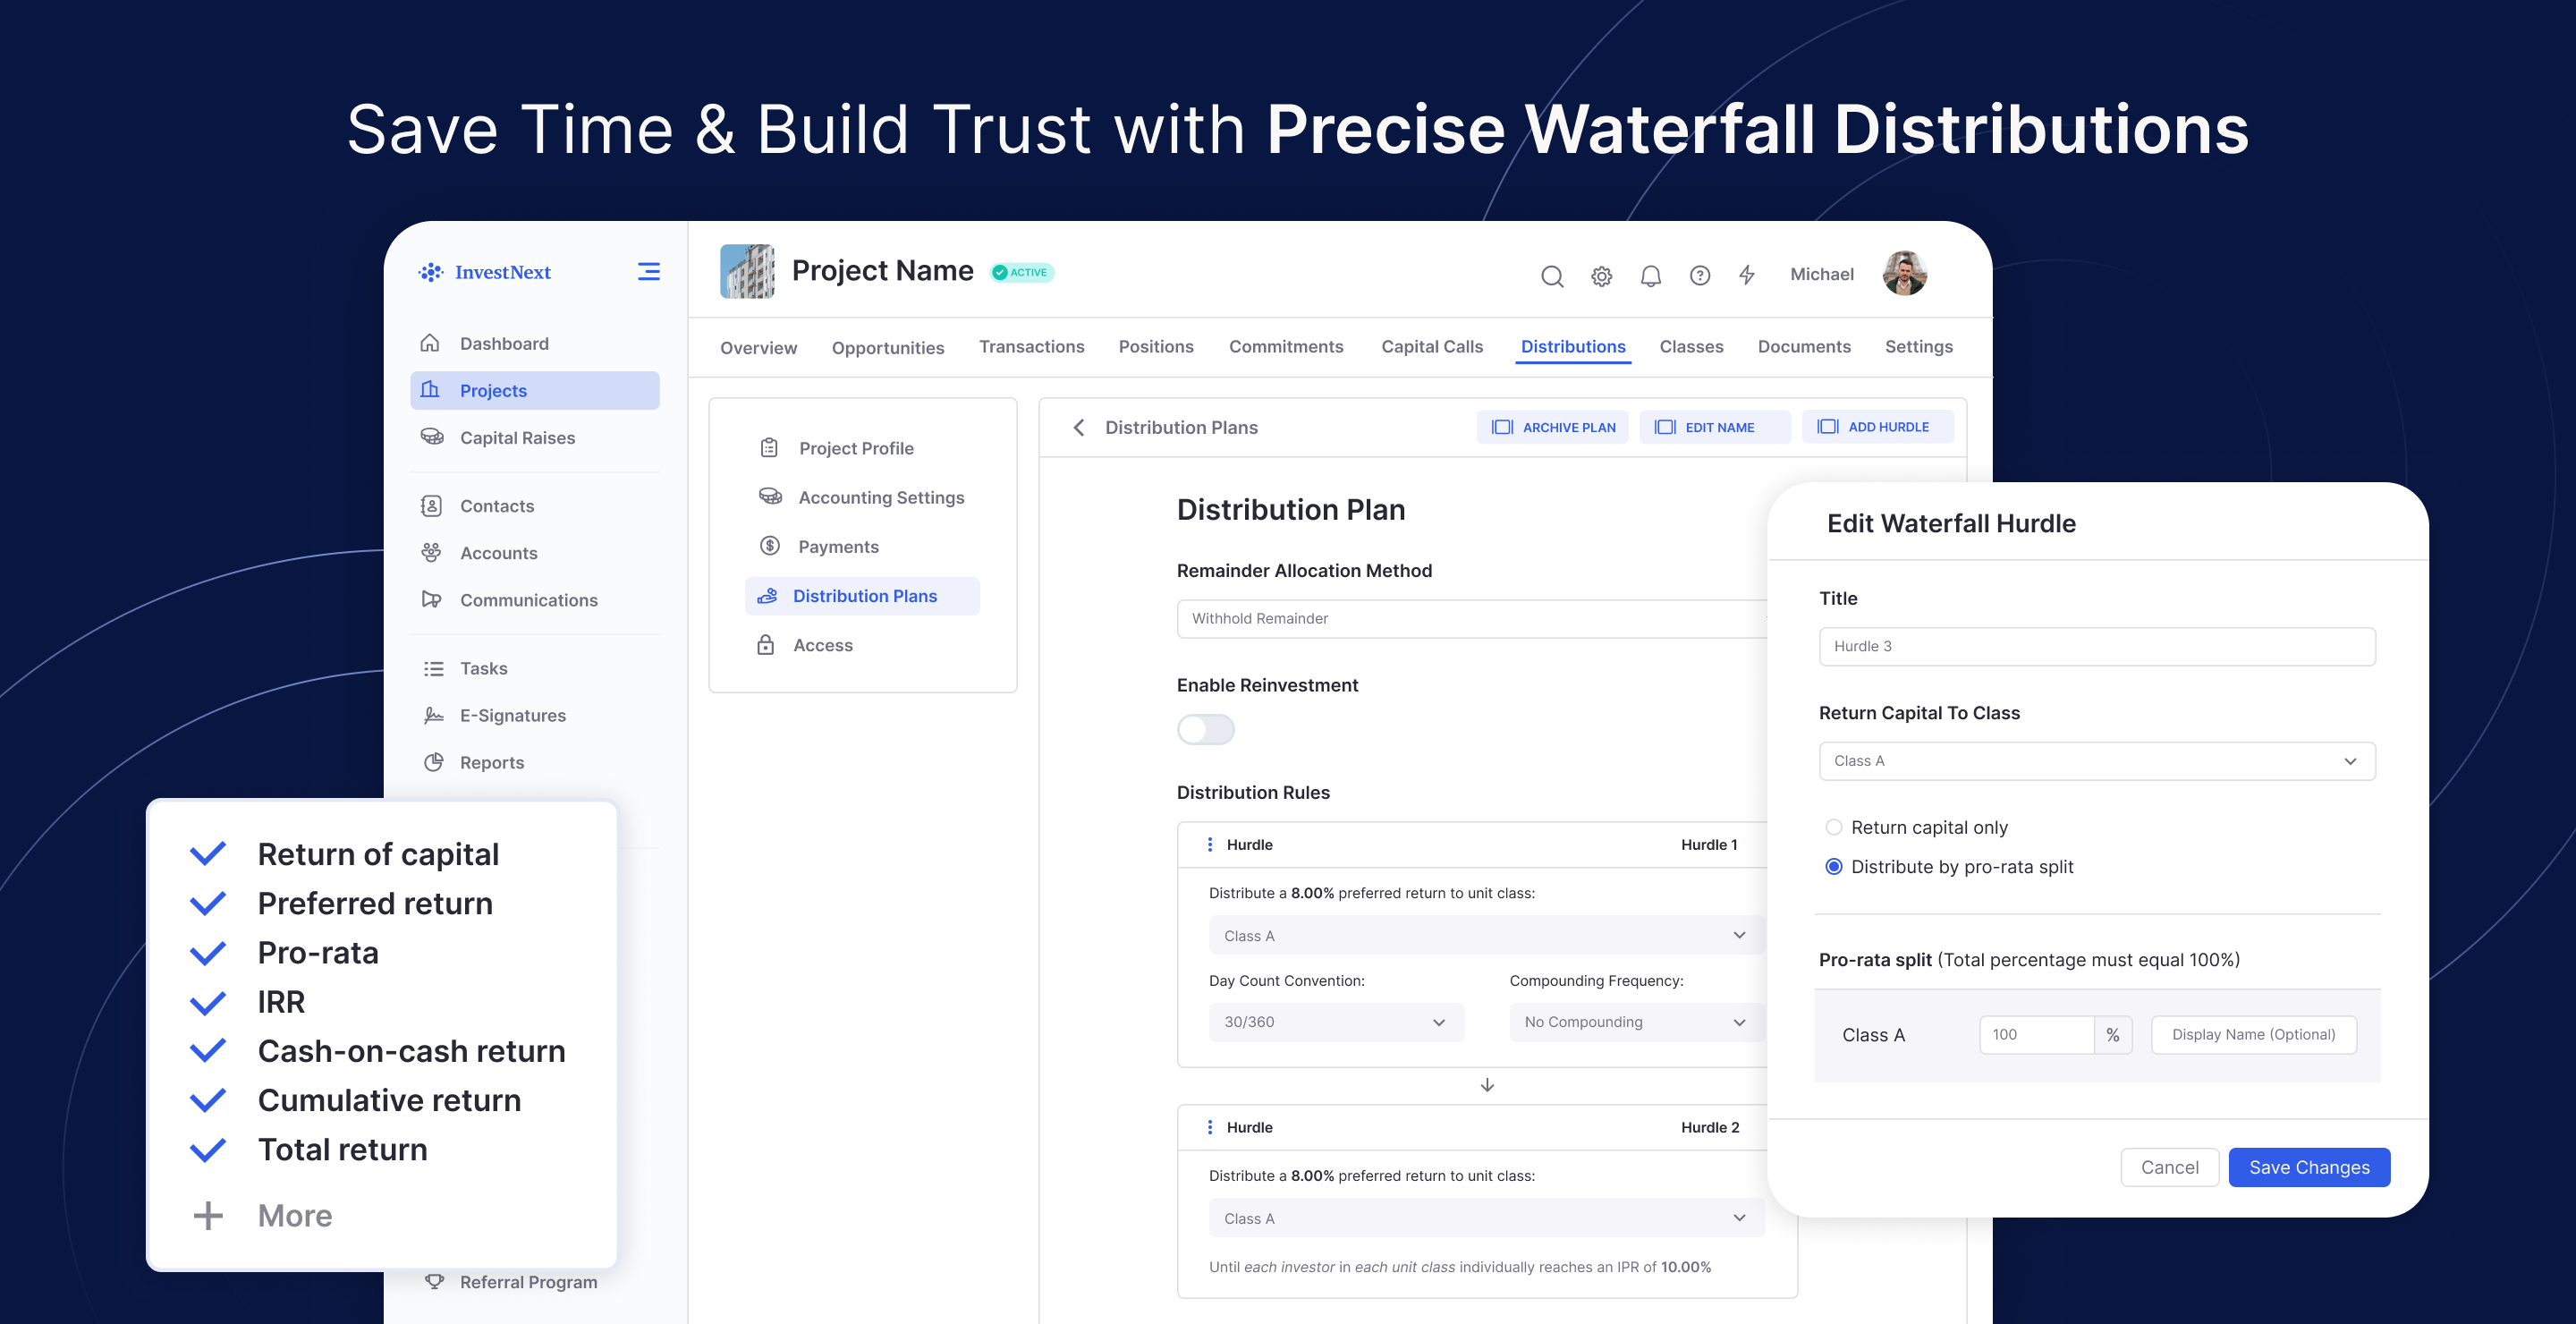Viewport: 2576px width, 1324px height.
Task: Click the notifications bell icon
Action: (1650, 276)
